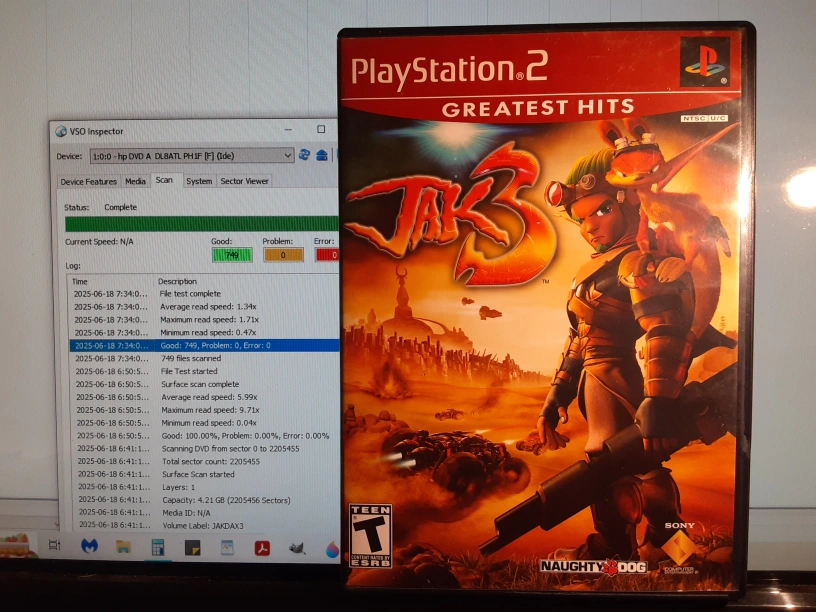Image resolution: width=816 pixels, height=612 pixels.
Task: Click the Description column header
Action: [178, 281]
